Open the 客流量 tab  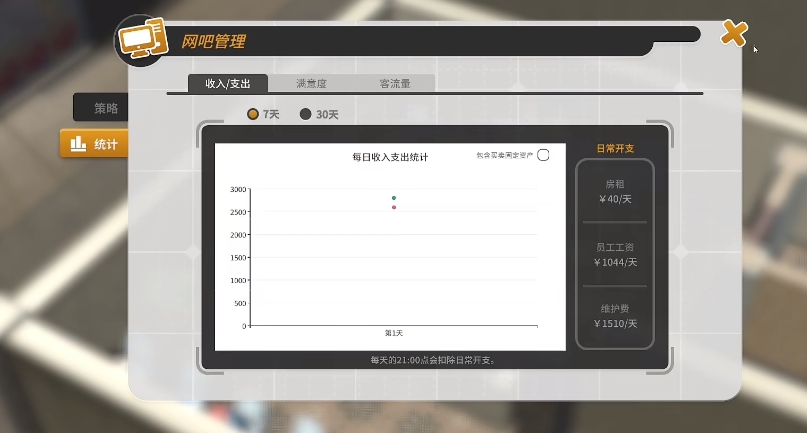(x=395, y=83)
